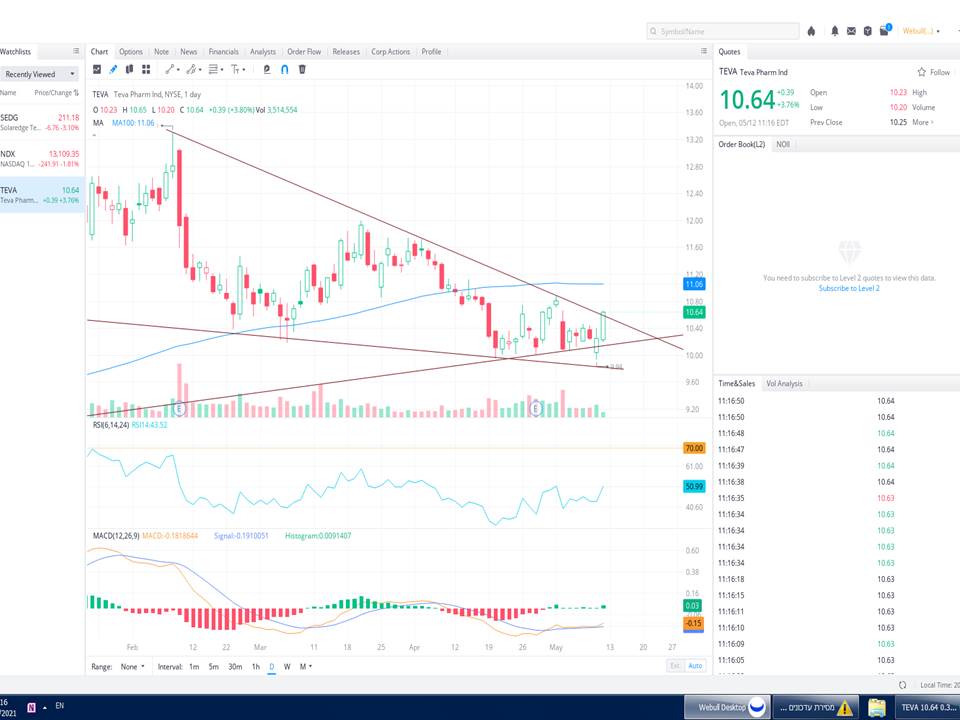Click the four-square grid layout icon
The image size is (960, 720).
[x=146, y=69]
